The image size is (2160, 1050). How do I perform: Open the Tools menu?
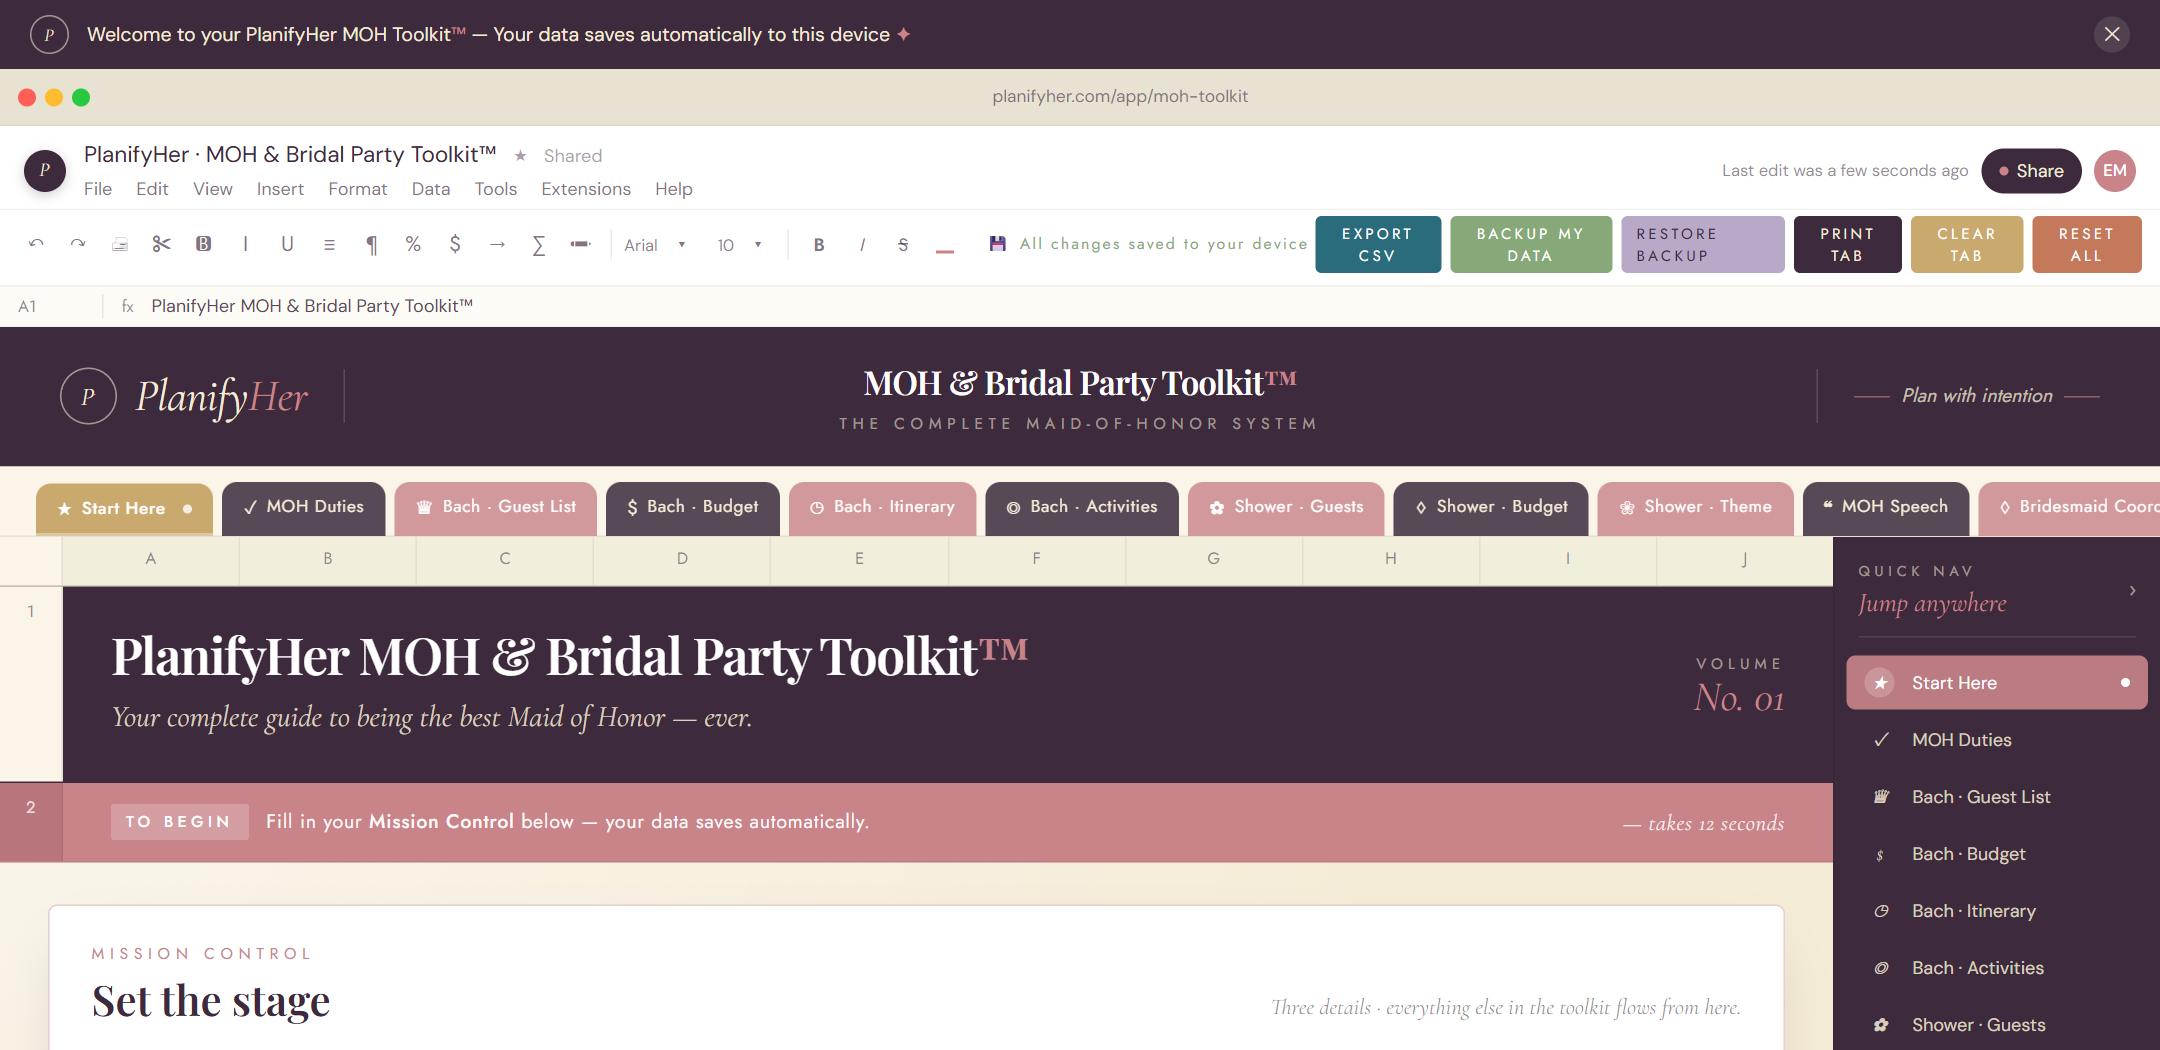[496, 189]
